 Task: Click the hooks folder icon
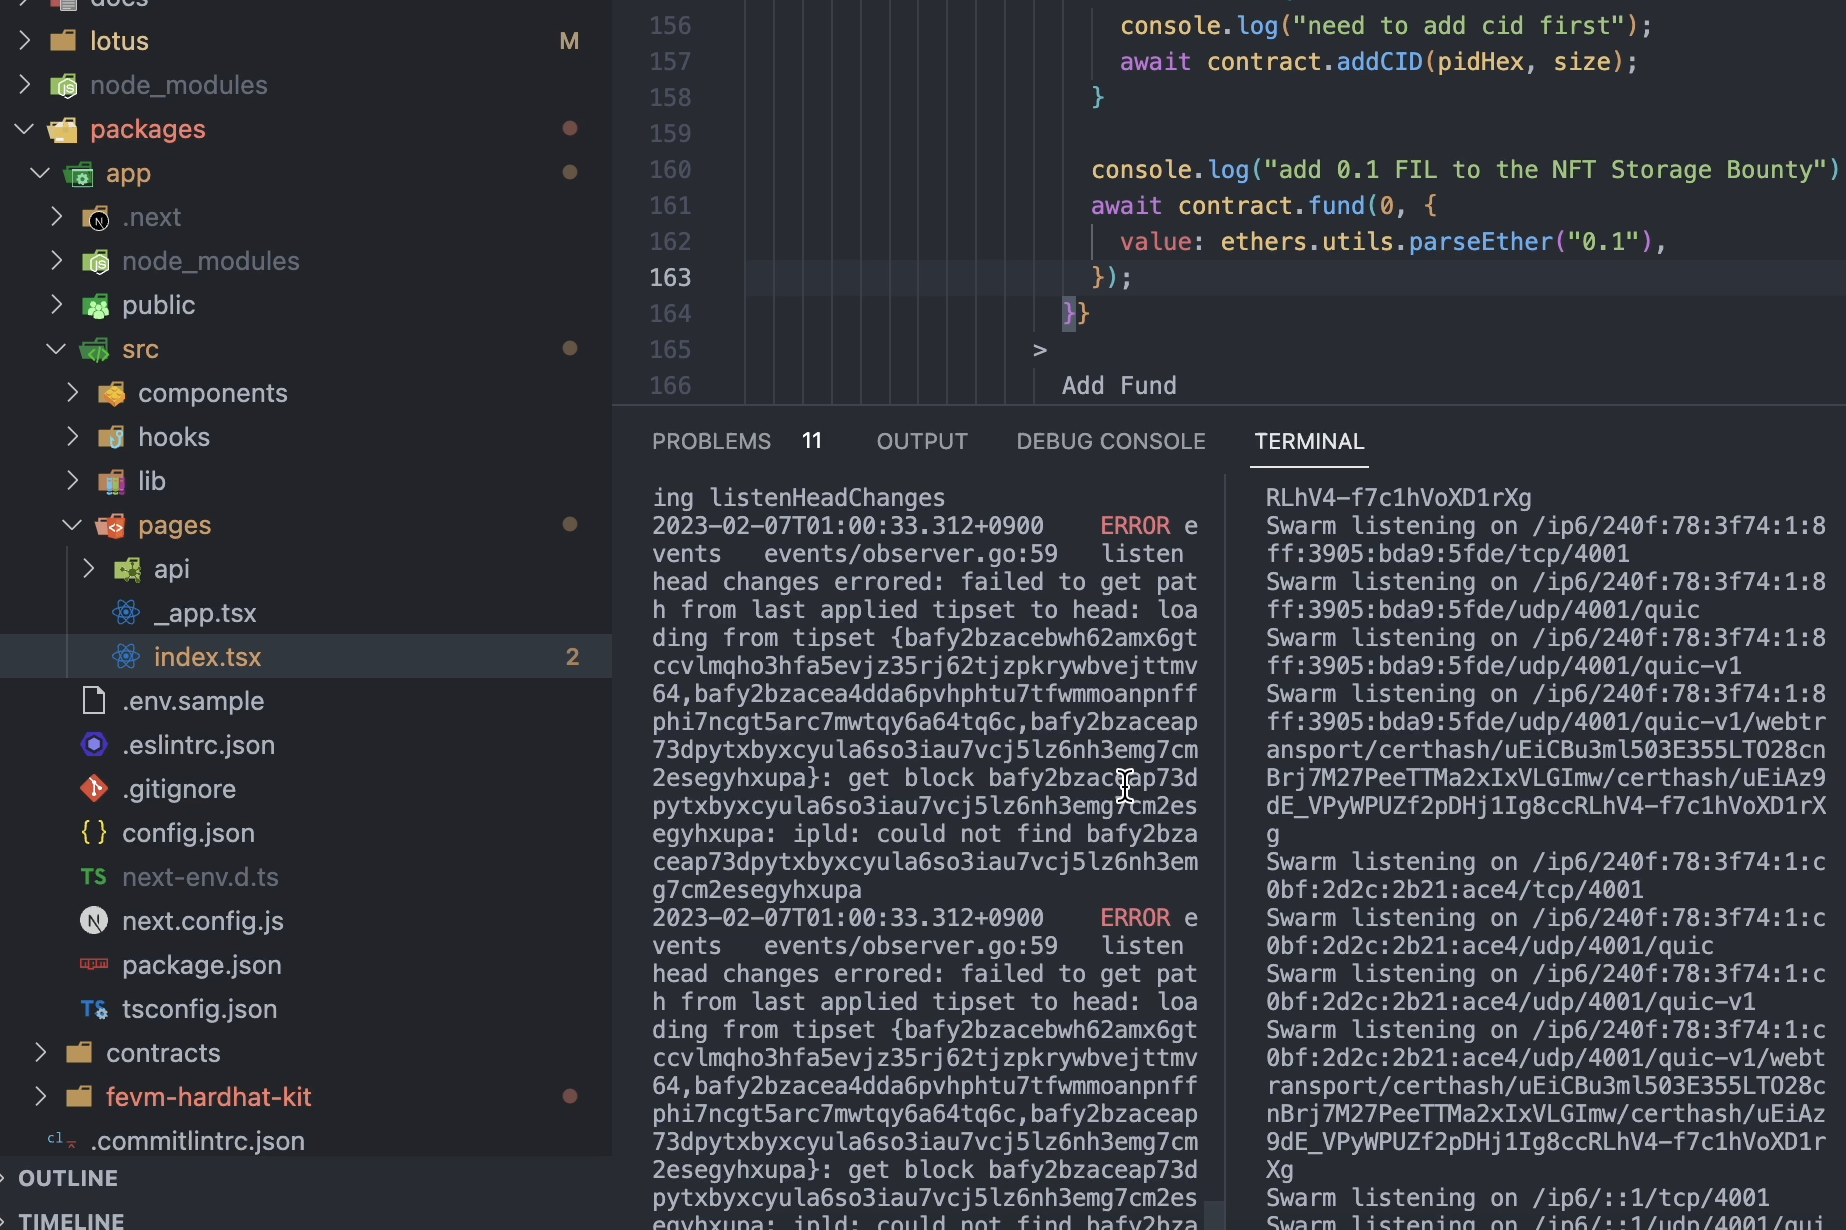click(x=111, y=437)
